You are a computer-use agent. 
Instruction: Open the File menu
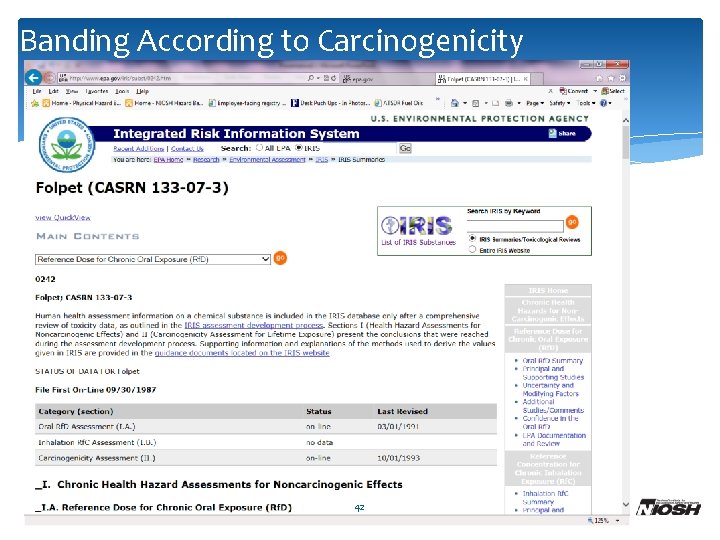pyautogui.click(x=37, y=91)
